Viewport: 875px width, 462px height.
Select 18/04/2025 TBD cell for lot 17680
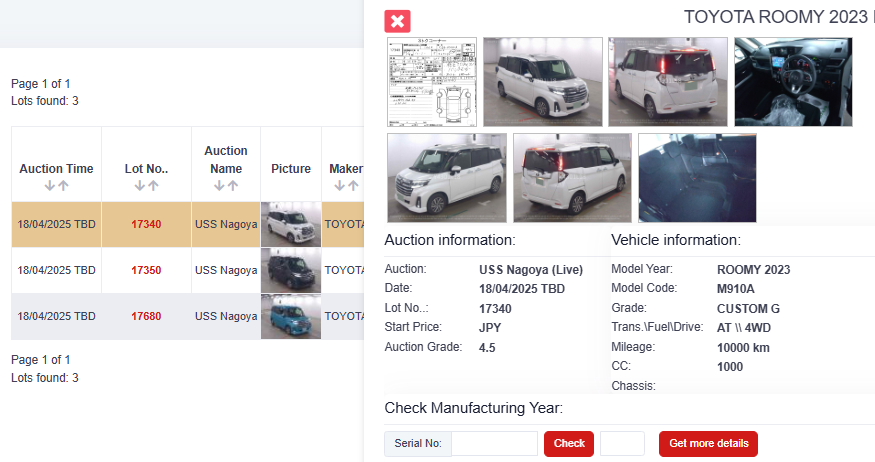[x=56, y=316]
